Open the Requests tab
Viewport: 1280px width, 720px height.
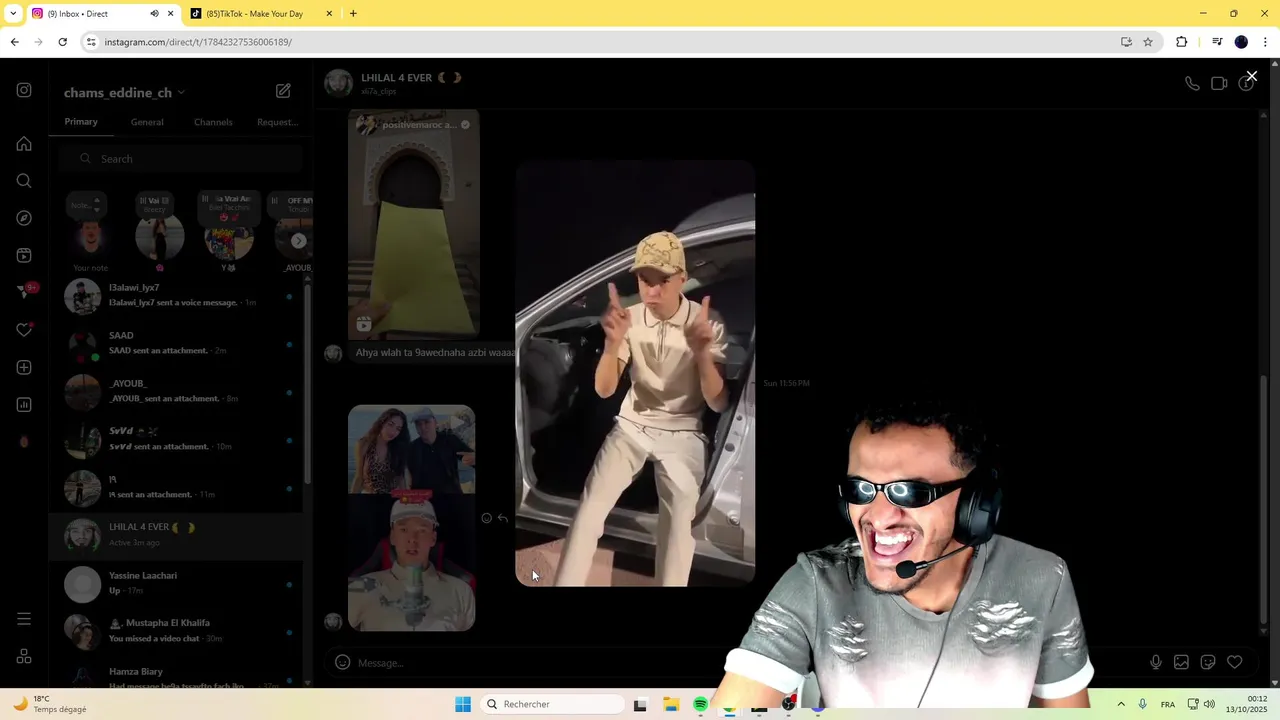click(x=277, y=122)
